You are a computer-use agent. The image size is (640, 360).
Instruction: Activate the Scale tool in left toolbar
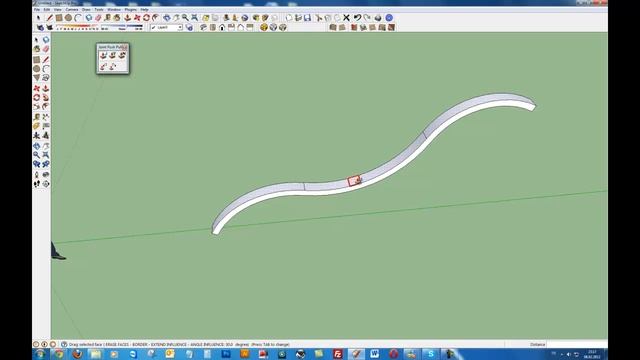(x=36, y=107)
